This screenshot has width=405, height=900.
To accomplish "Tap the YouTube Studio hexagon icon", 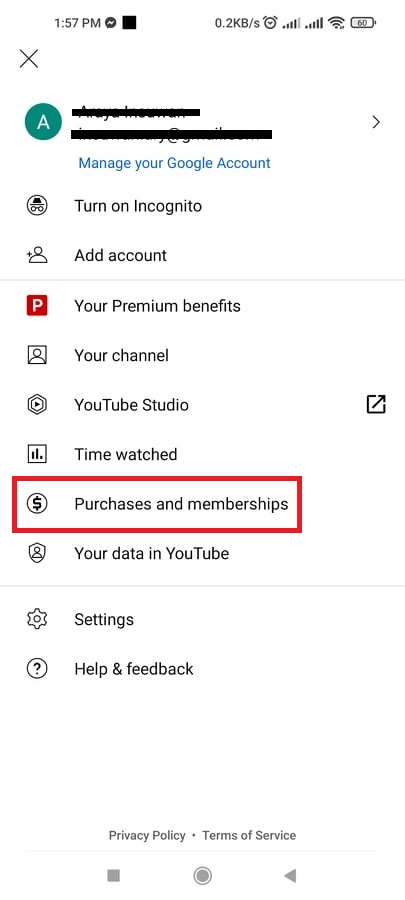I will click(x=37, y=405).
